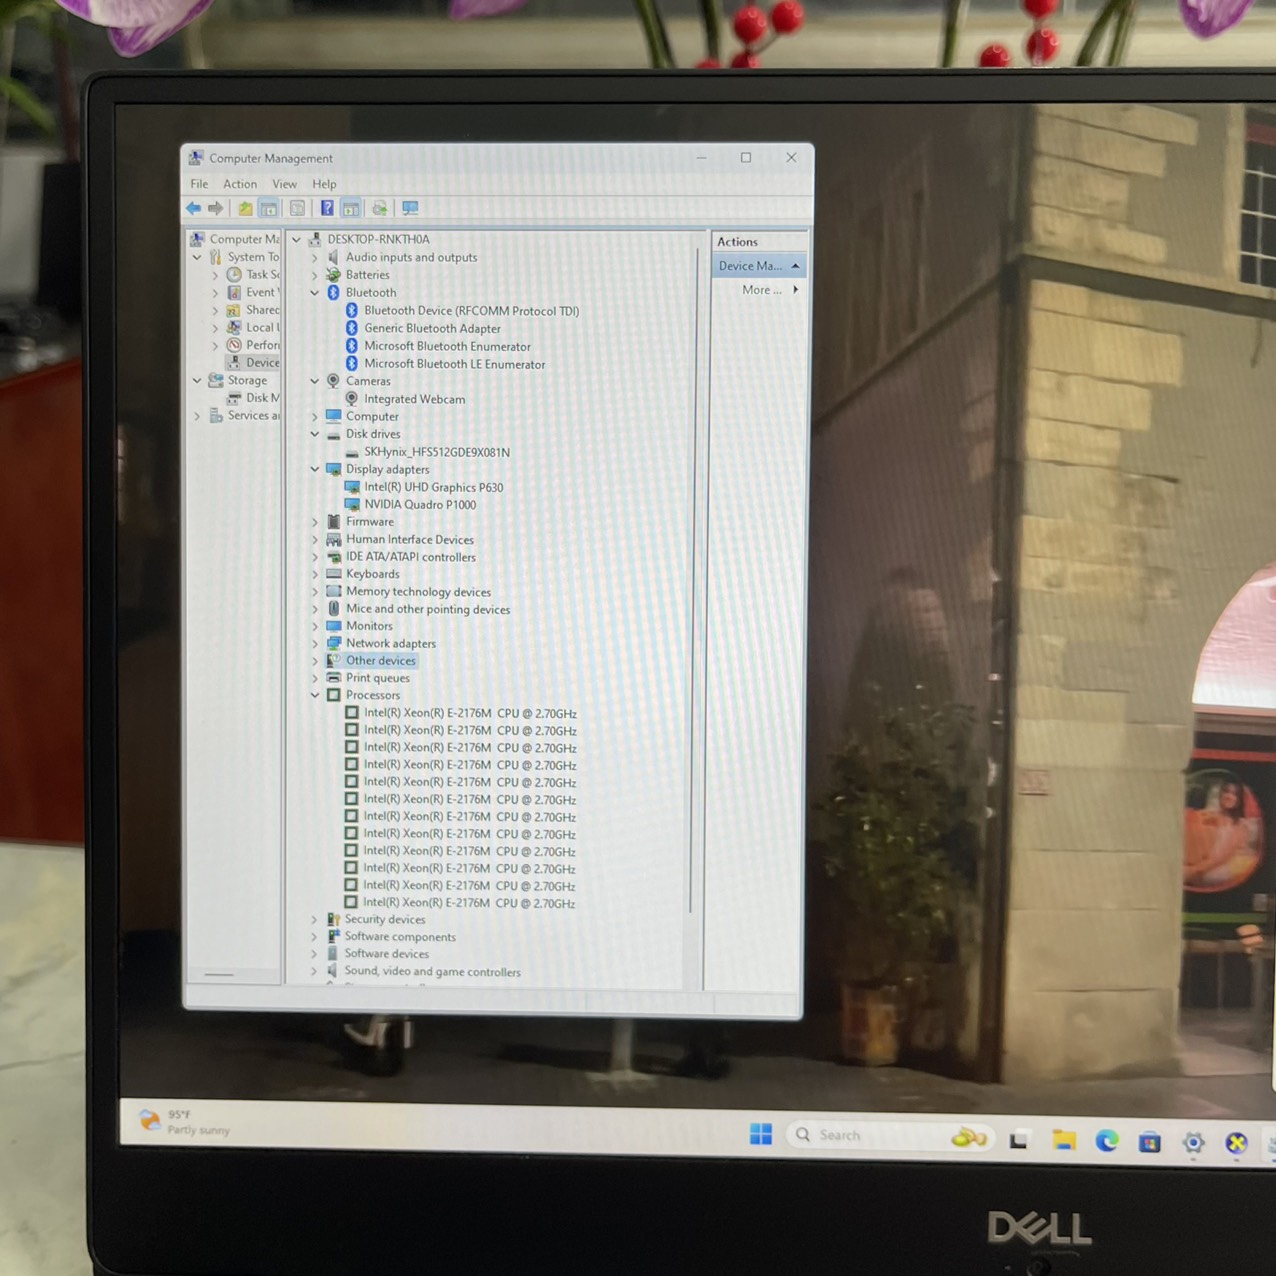
Task: Select the DESKTOP-RNKTH0A root node
Action: [378, 239]
